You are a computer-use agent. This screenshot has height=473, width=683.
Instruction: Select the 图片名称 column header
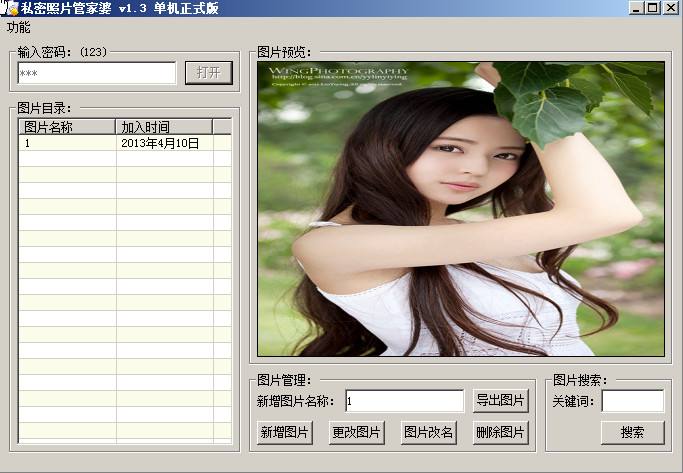(x=67, y=127)
